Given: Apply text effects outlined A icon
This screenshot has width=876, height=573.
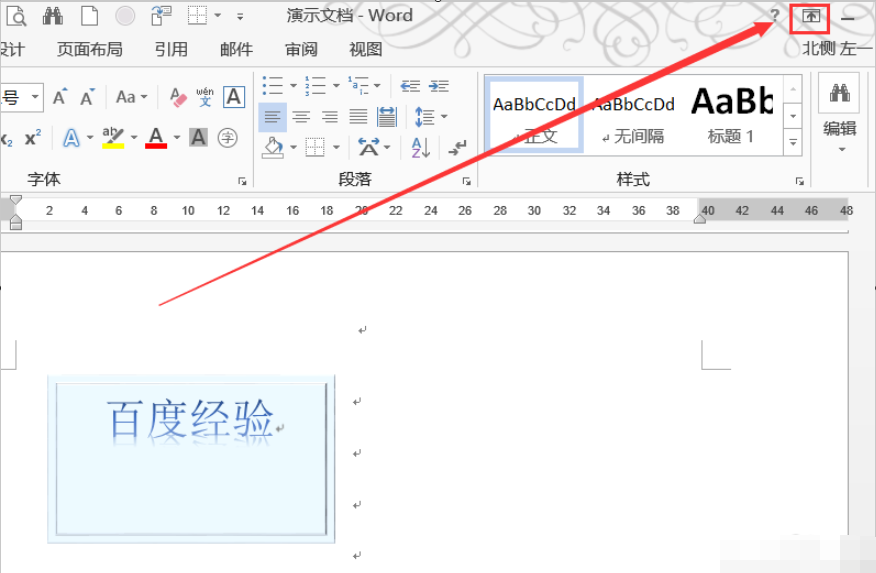Looking at the screenshot, I should coord(71,137).
